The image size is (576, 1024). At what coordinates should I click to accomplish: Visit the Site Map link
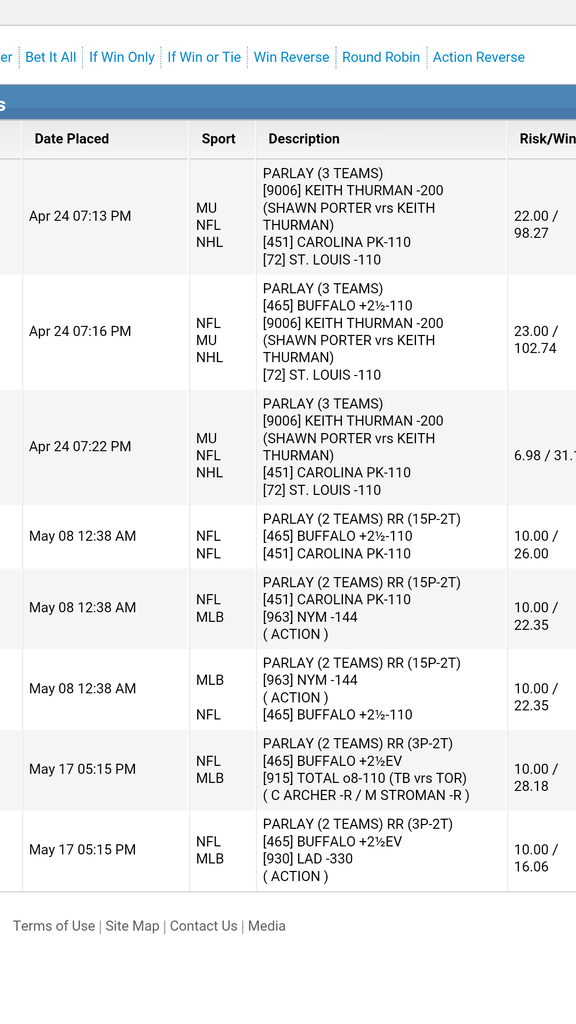[132, 926]
